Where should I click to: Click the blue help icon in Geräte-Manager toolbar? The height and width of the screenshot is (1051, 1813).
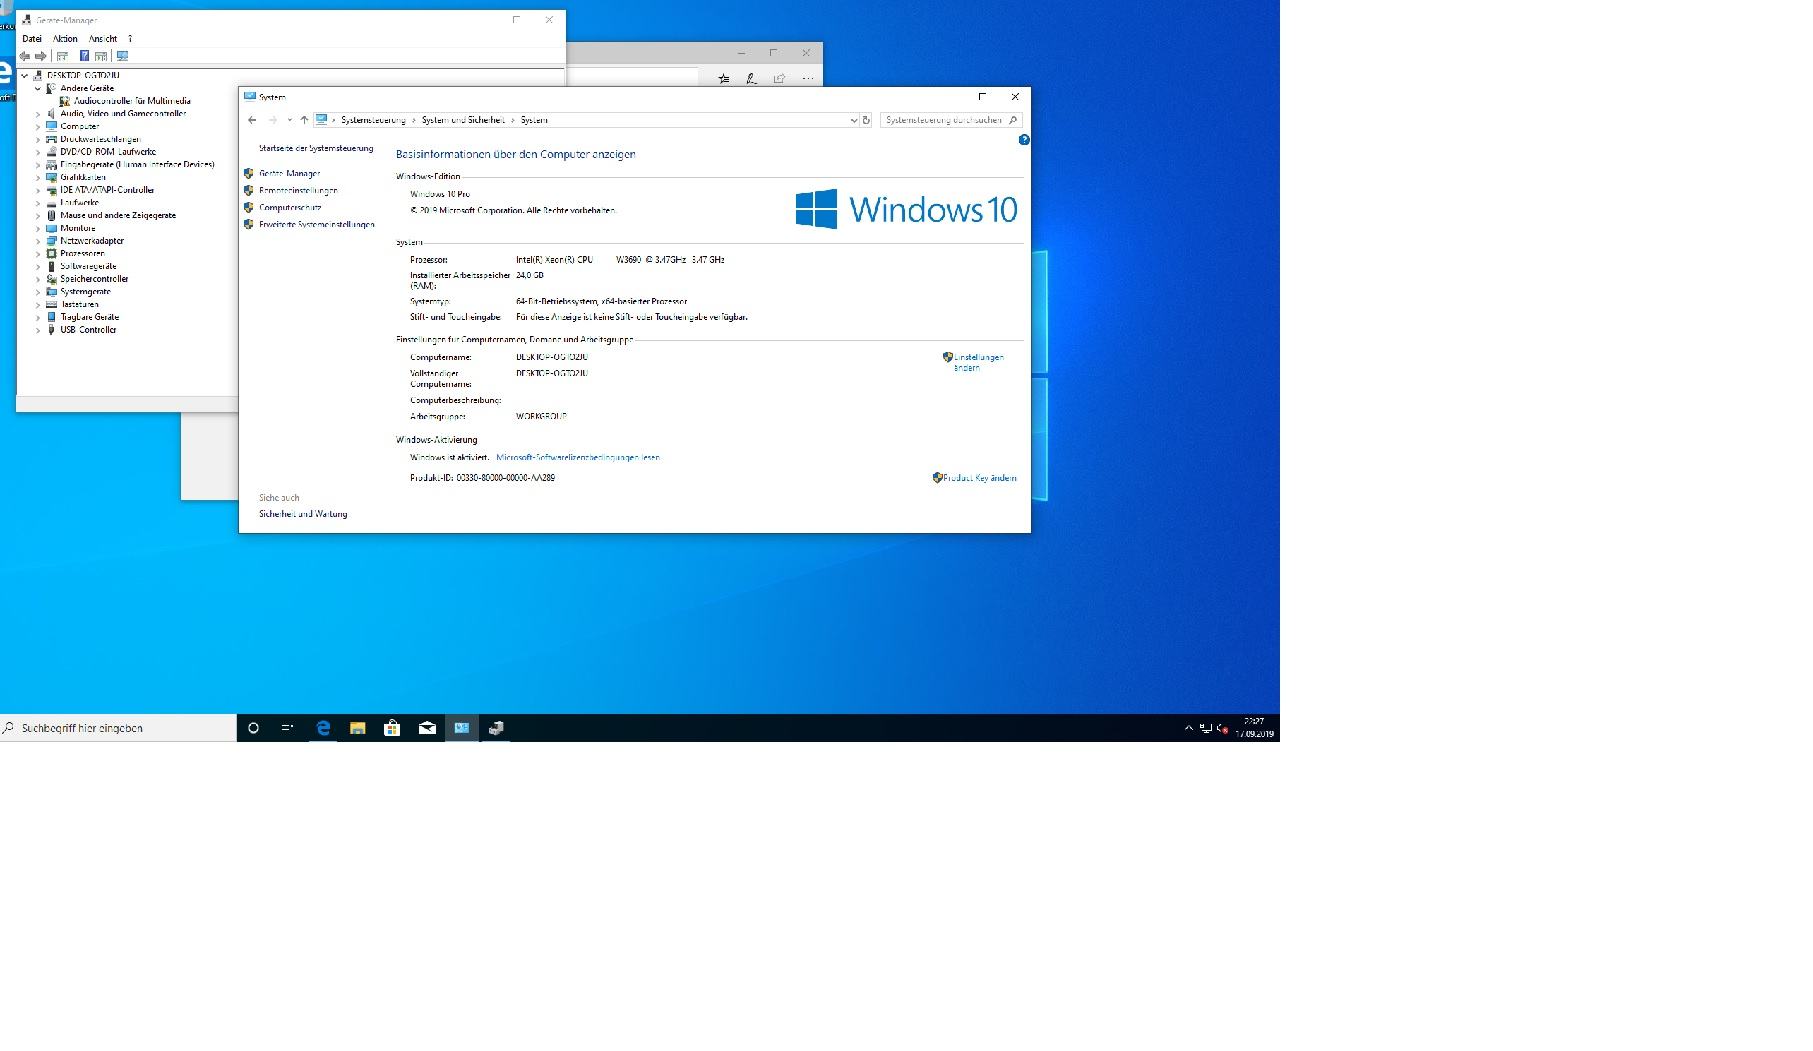(x=85, y=56)
